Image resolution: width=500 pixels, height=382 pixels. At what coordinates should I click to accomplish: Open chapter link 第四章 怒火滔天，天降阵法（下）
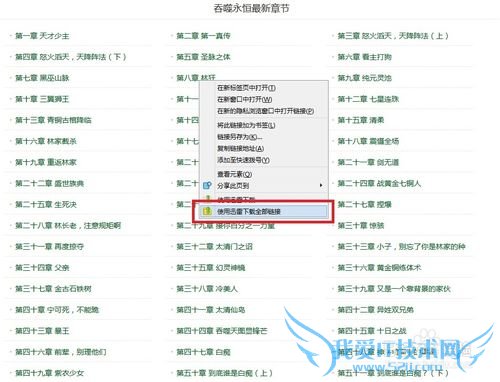click(x=71, y=57)
